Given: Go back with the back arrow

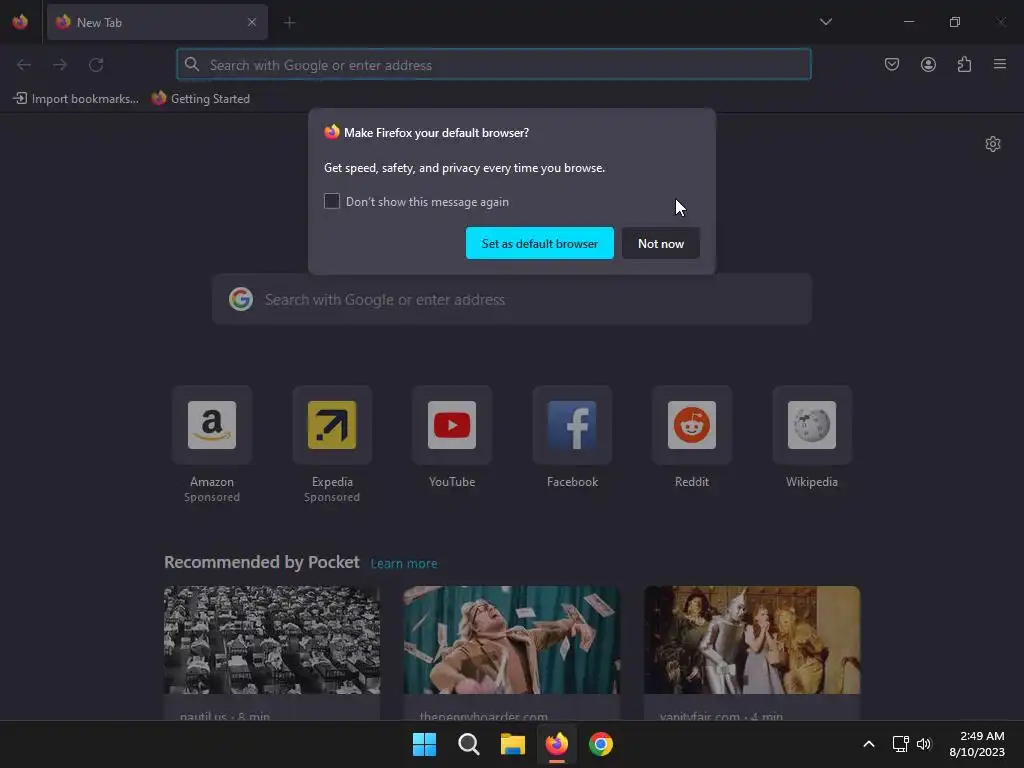Looking at the screenshot, I should (x=24, y=65).
